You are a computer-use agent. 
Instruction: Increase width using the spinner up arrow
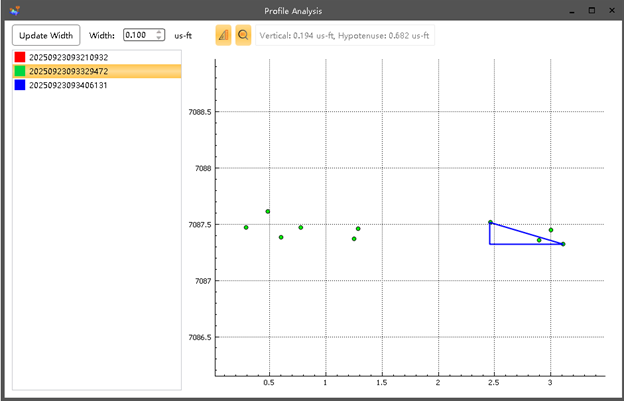159,31
